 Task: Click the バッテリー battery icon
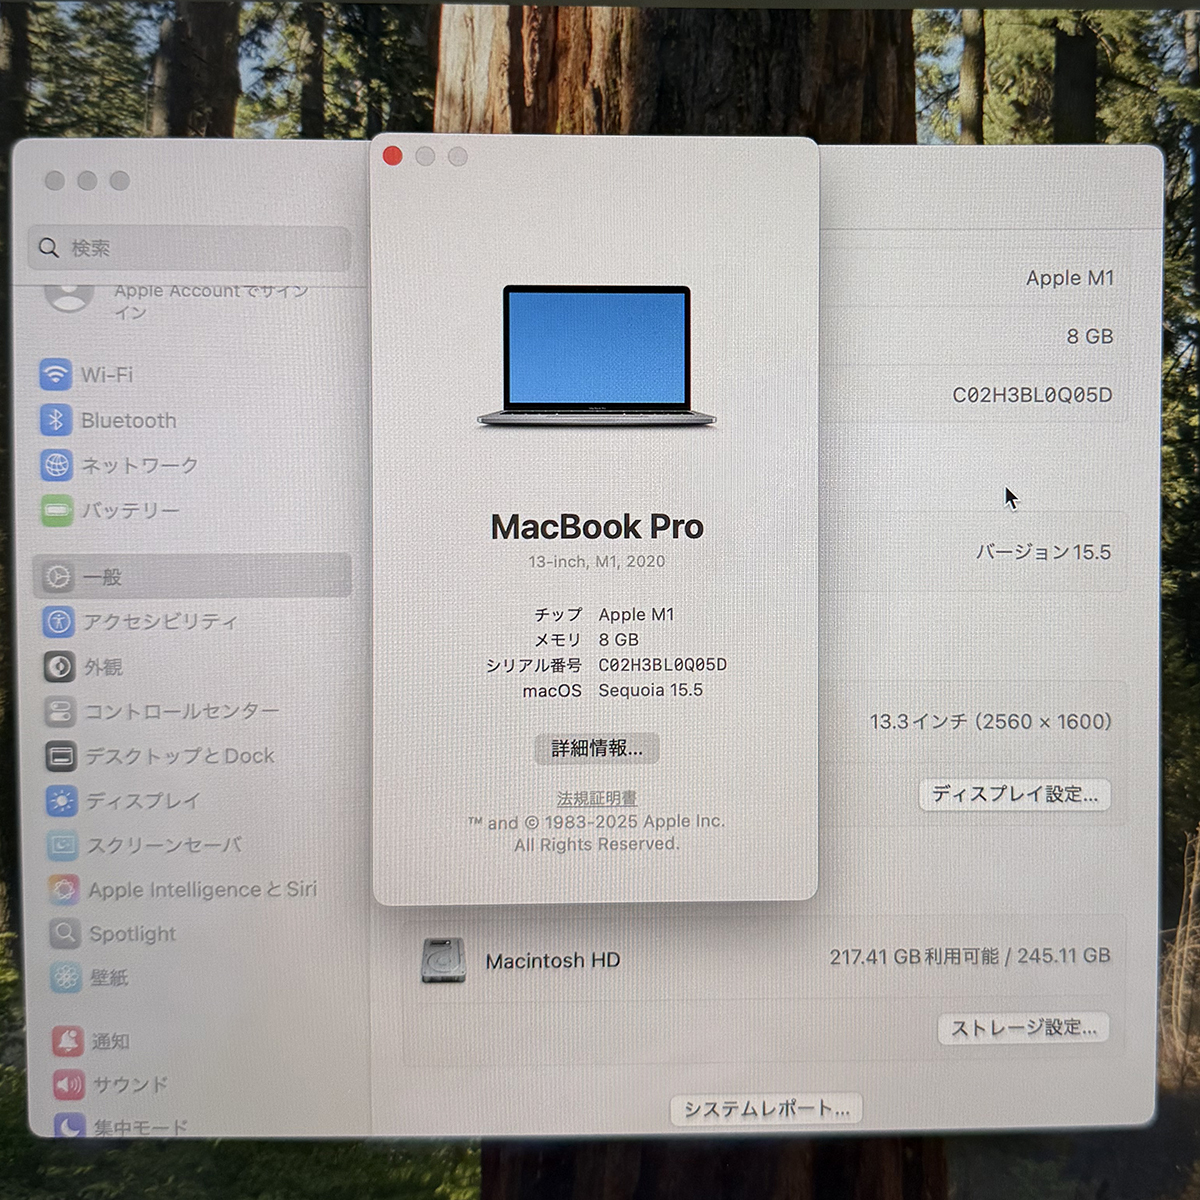pos(57,510)
